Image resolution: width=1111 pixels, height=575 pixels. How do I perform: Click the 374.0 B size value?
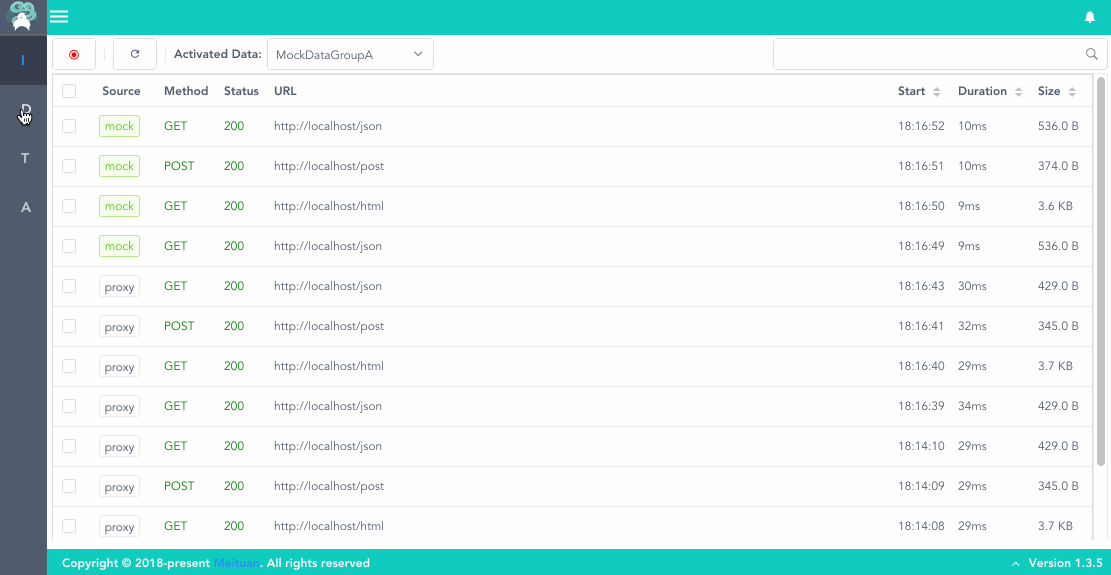click(x=1058, y=166)
